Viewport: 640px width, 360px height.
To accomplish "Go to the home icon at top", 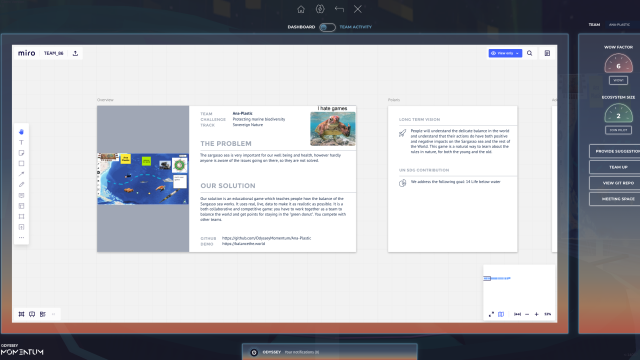I will coord(301,9).
